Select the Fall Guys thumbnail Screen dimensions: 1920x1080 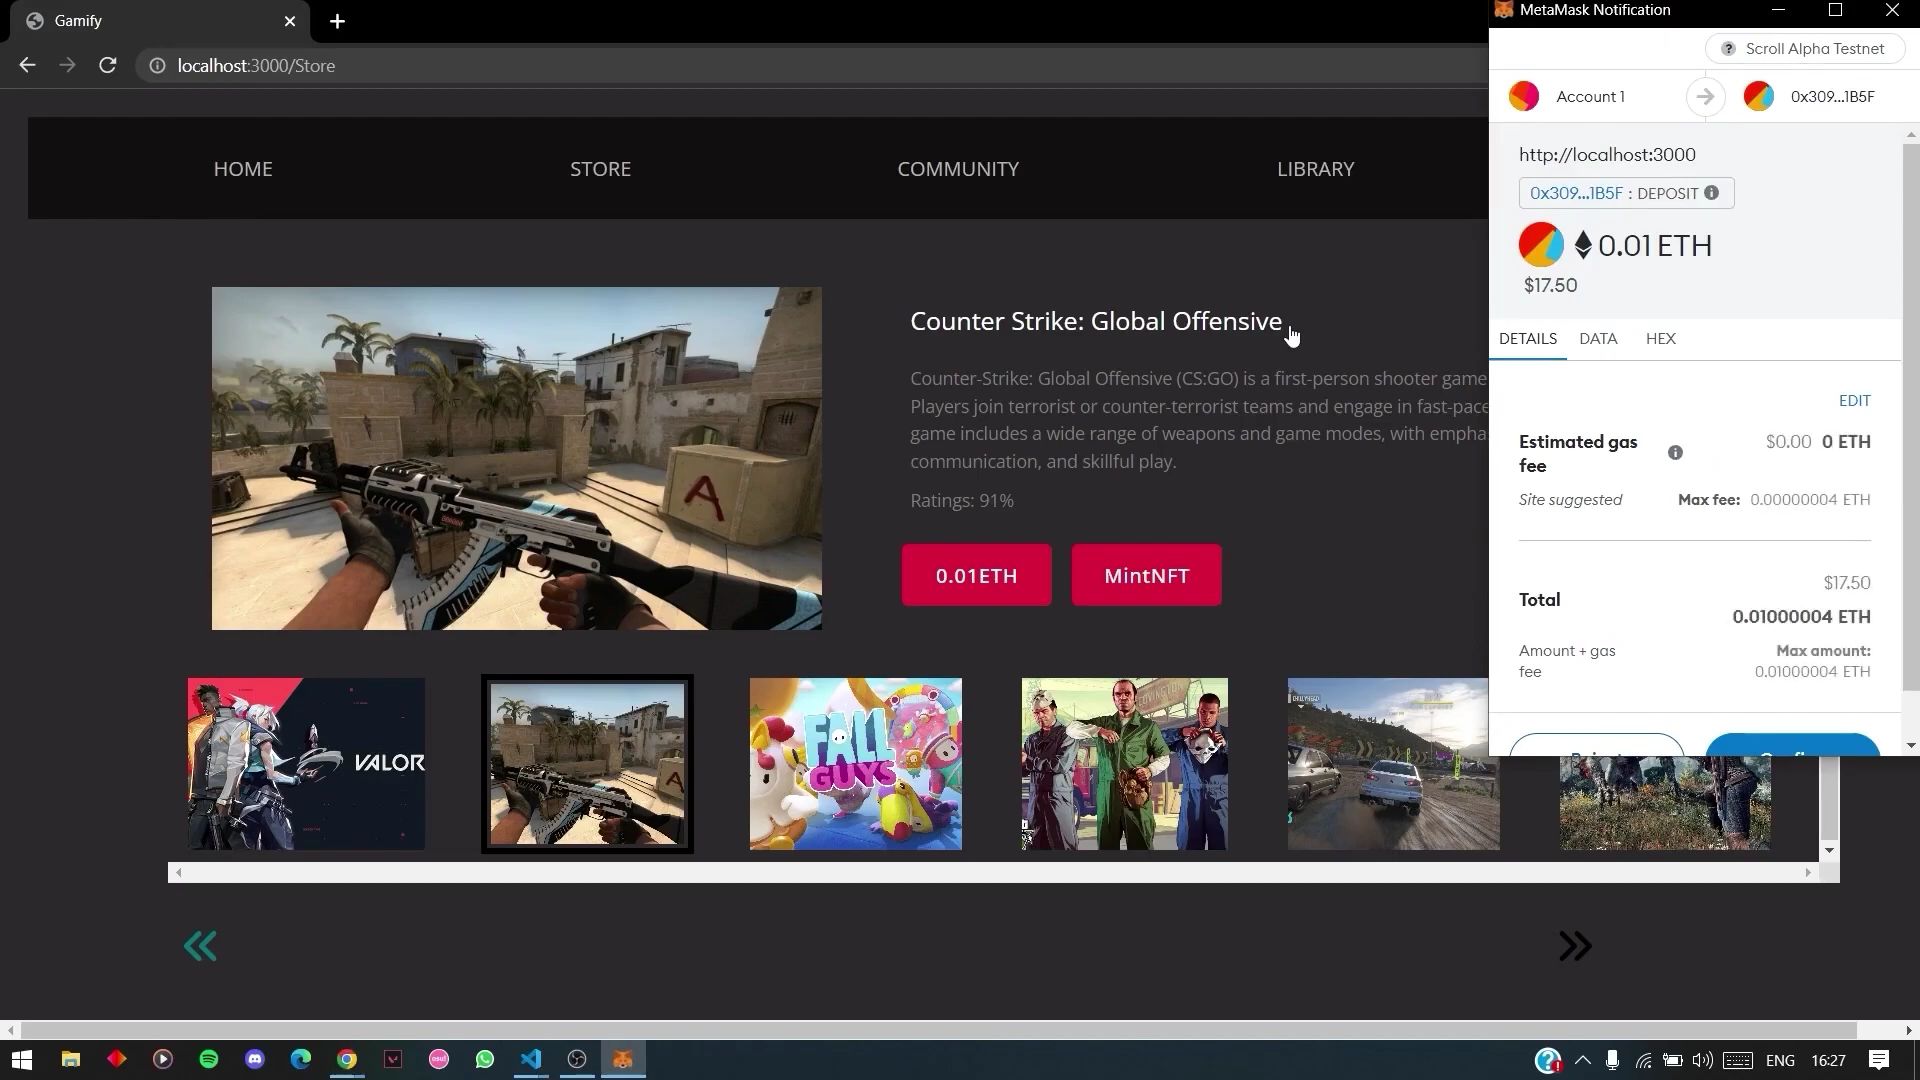pos(856,764)
